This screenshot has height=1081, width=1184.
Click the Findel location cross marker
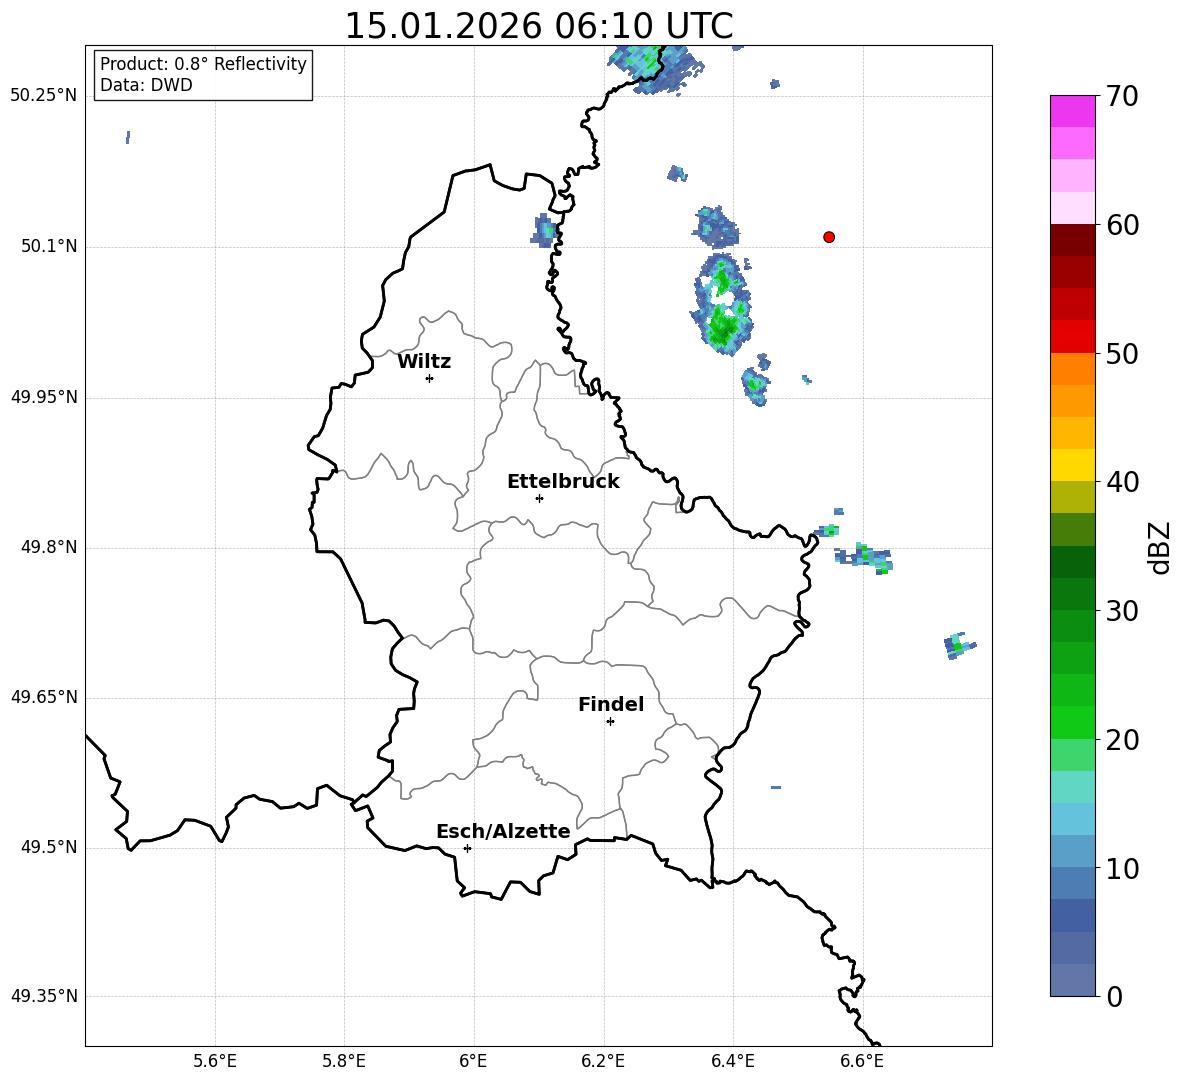point(610,722)
